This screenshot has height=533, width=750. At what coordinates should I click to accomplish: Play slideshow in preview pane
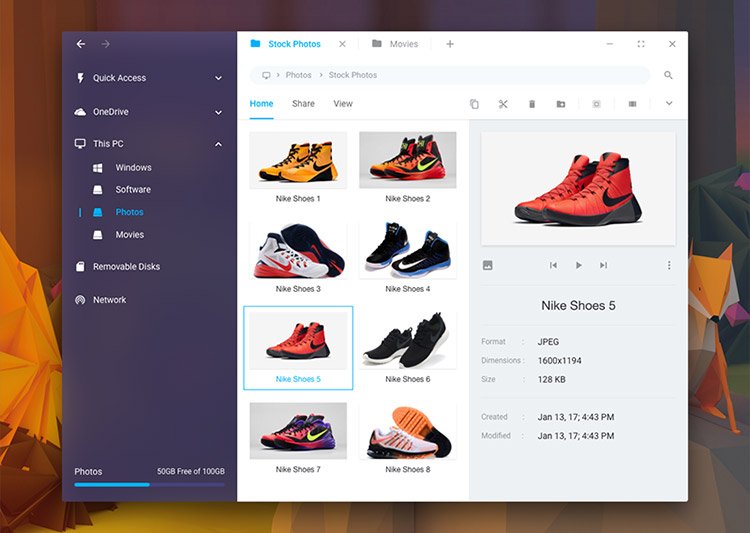[x=579, y=265]
